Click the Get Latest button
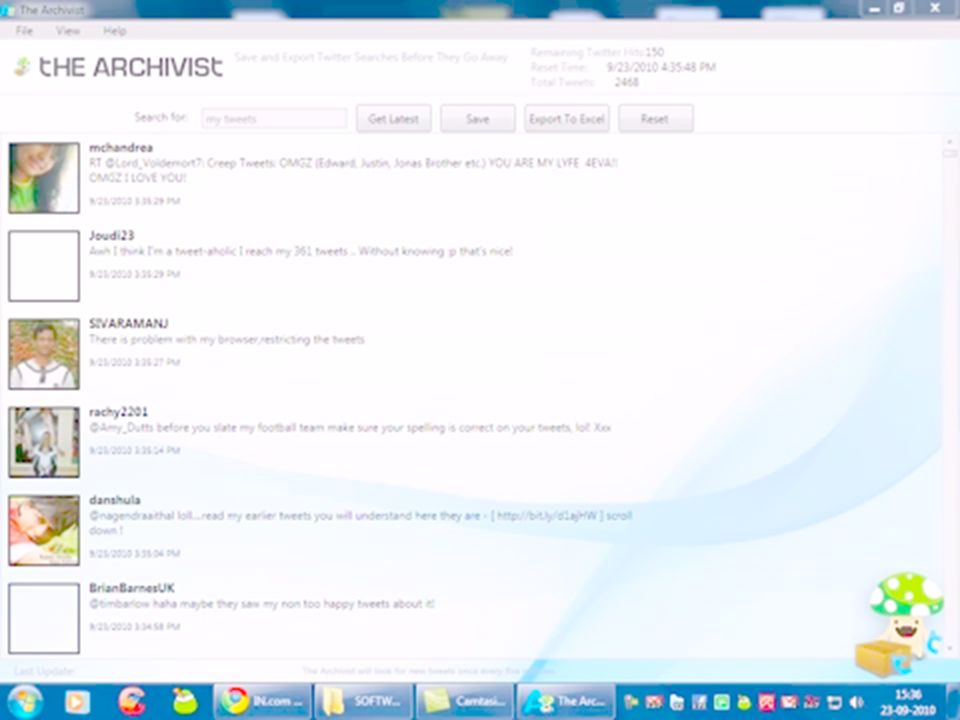This screenshot has width=960, height=720. pyautogui.click(x=394, y=119)
